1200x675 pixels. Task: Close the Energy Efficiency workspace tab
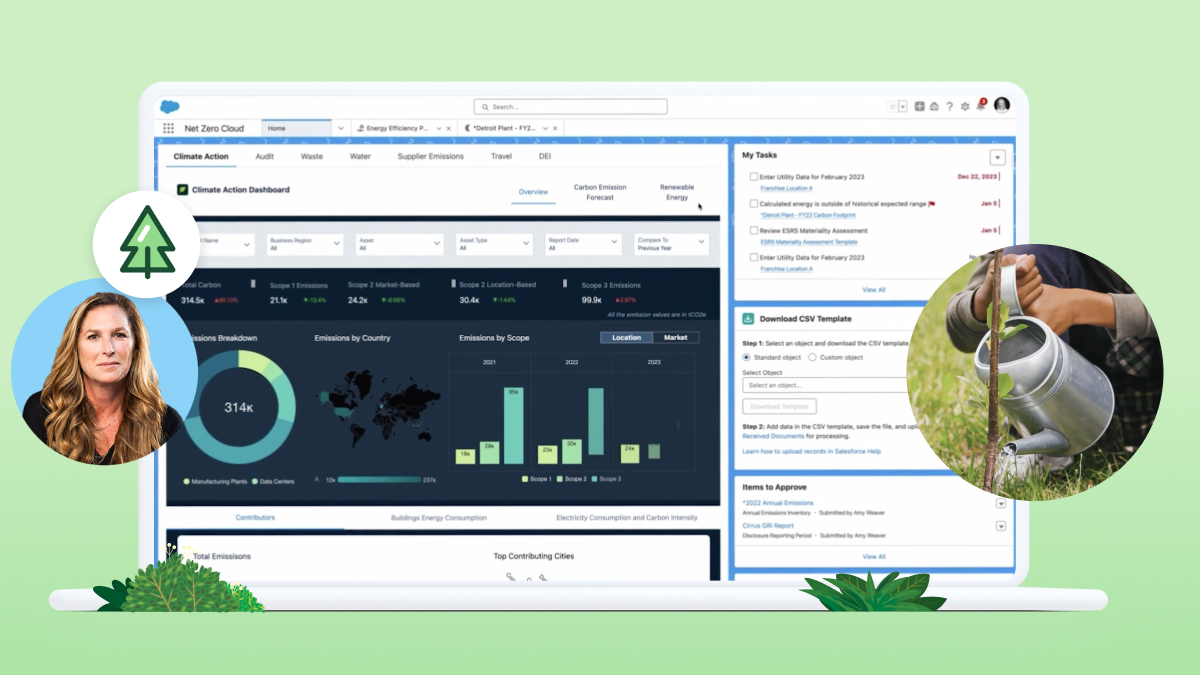[448, 129]
